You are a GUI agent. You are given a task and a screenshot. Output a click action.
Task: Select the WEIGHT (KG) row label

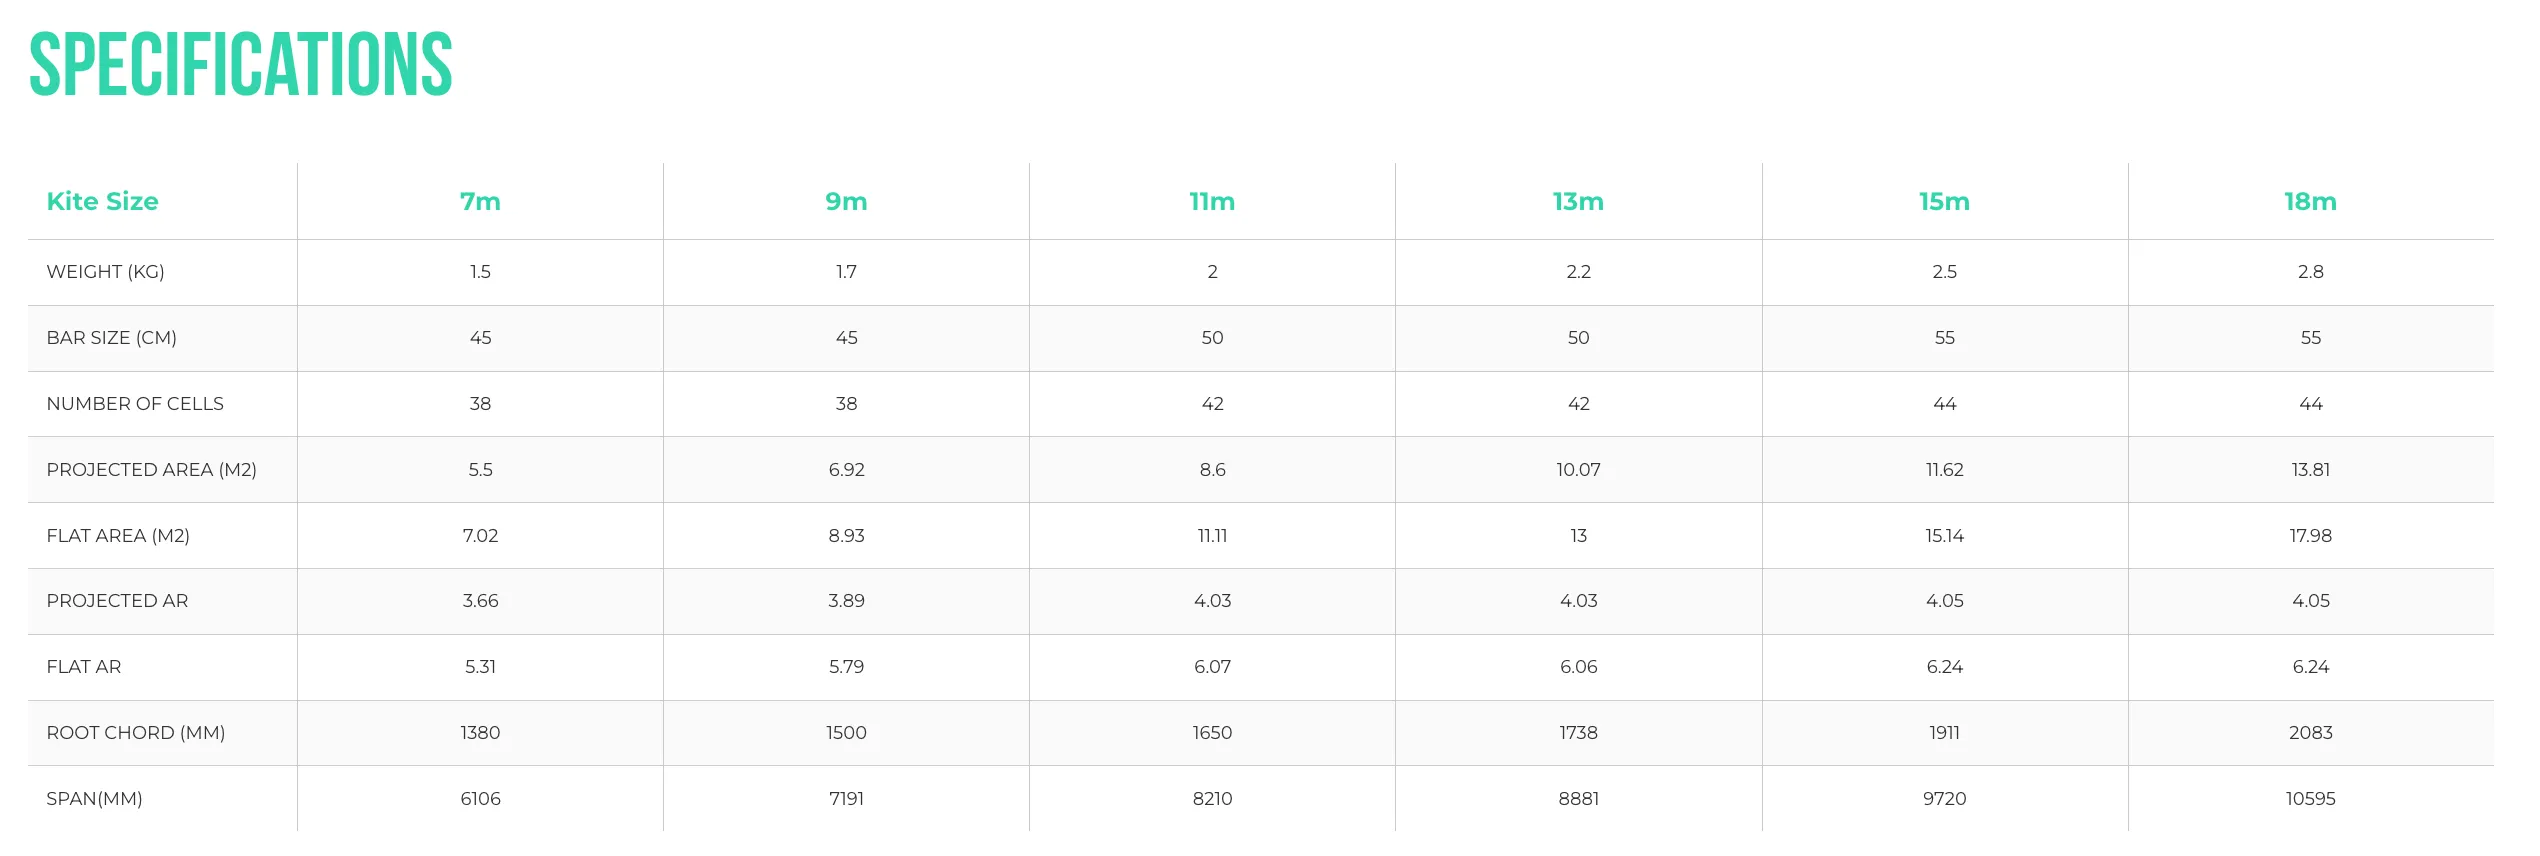point(105,272)
